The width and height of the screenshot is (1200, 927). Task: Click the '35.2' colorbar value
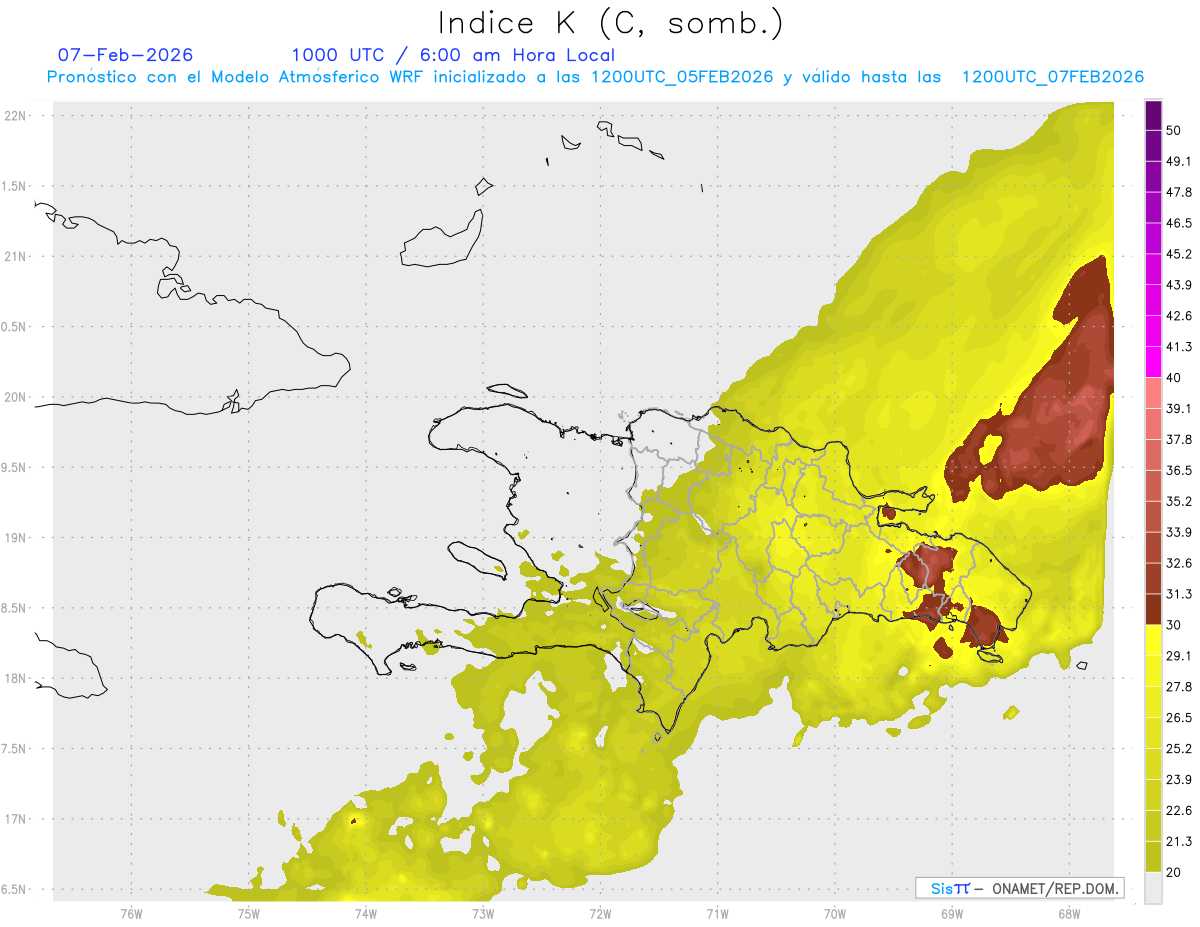tap(1179, 502)
